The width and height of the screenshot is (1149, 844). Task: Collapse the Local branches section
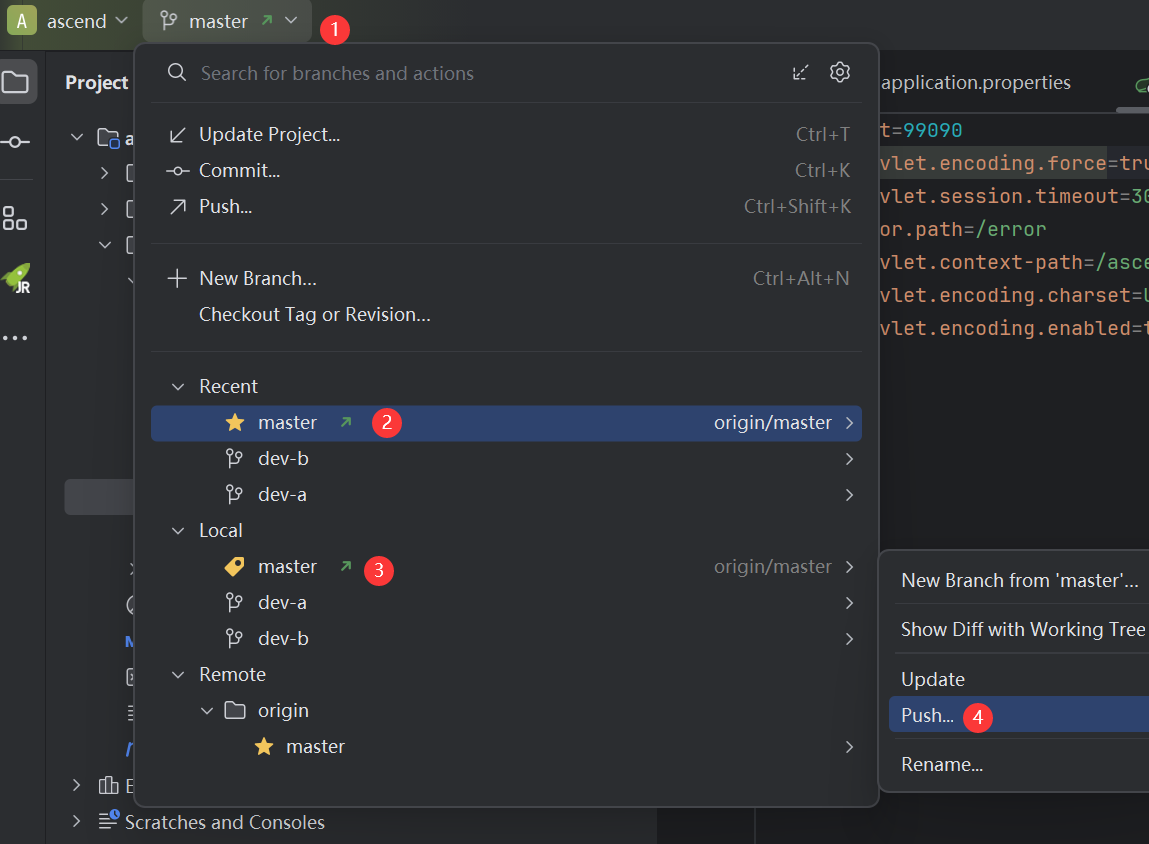coord(178,531)
